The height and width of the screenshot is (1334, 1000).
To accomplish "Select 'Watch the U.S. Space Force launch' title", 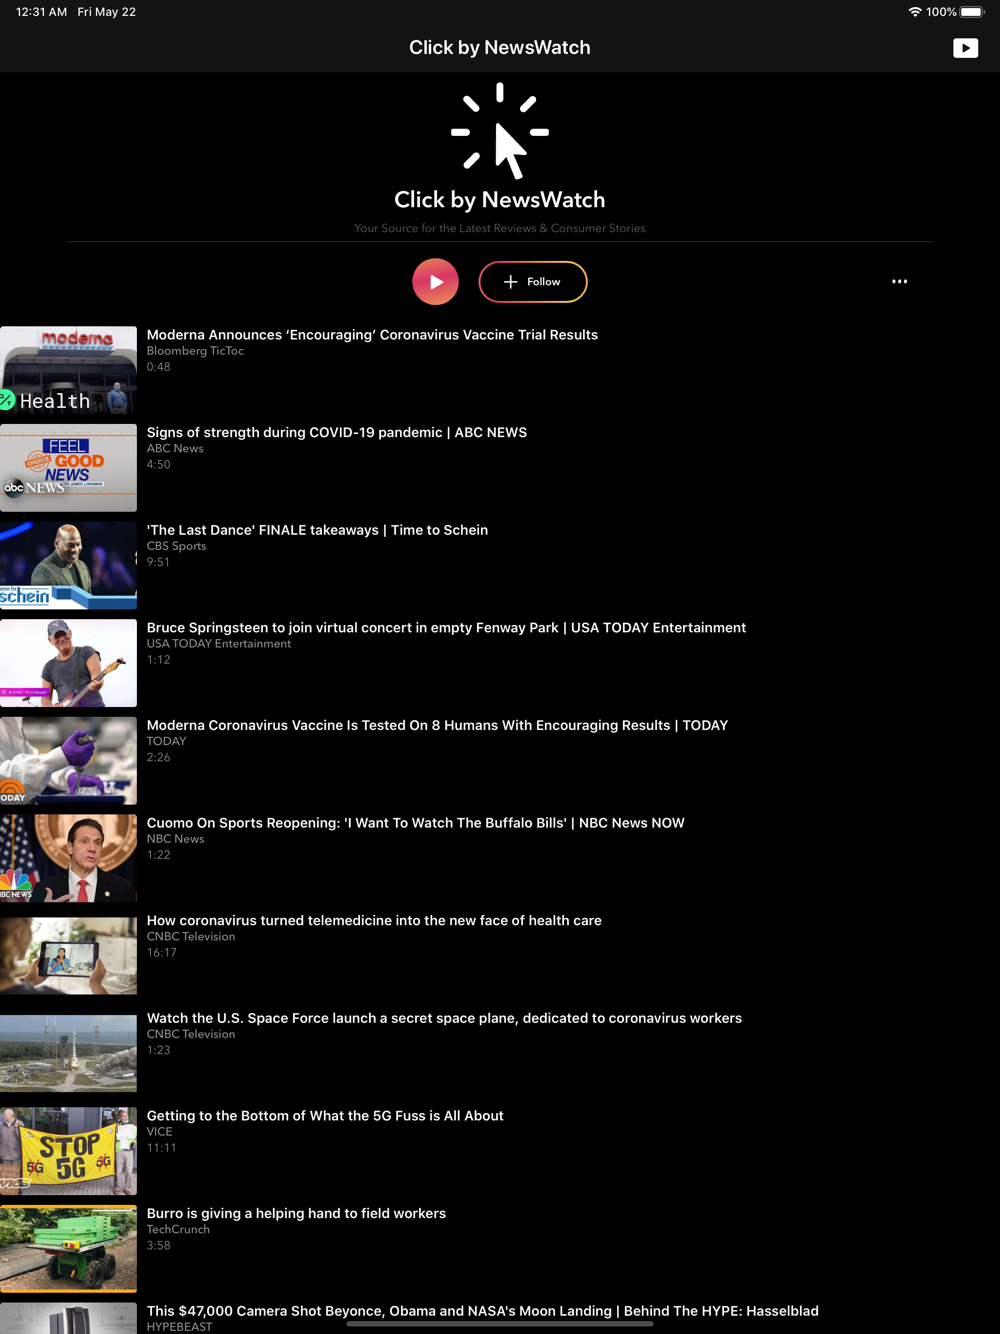I will coord(444,1018).
